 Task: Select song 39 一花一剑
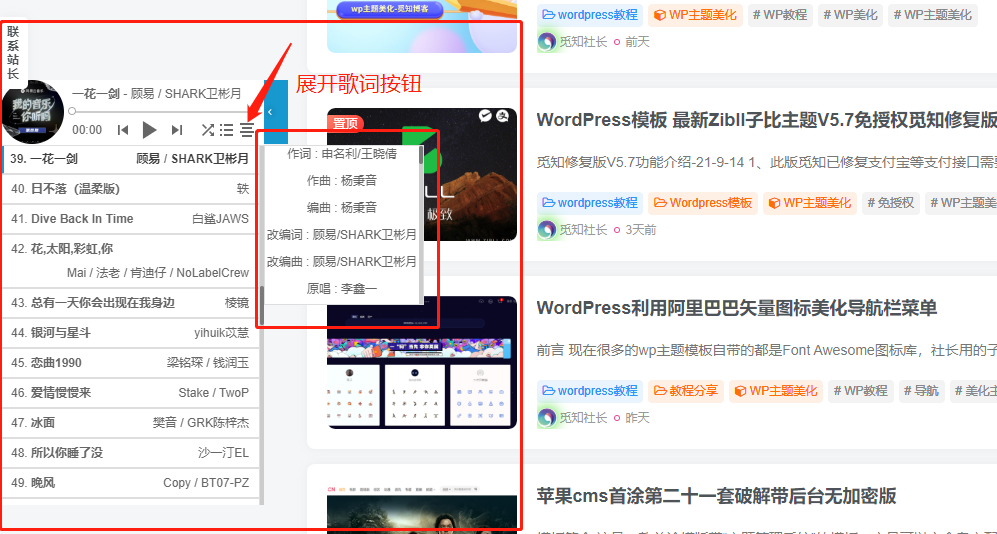pos(130,159)
